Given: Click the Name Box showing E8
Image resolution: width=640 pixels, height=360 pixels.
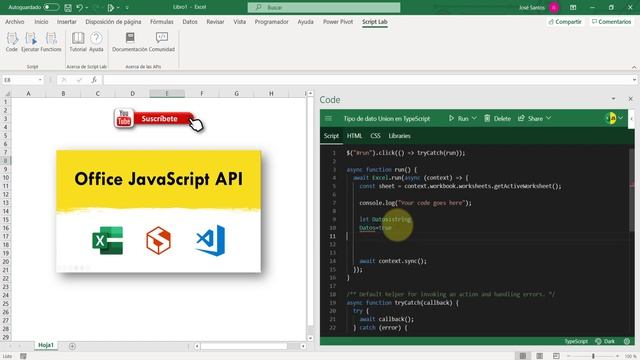Looking at the screenshot, I should 20,80.
